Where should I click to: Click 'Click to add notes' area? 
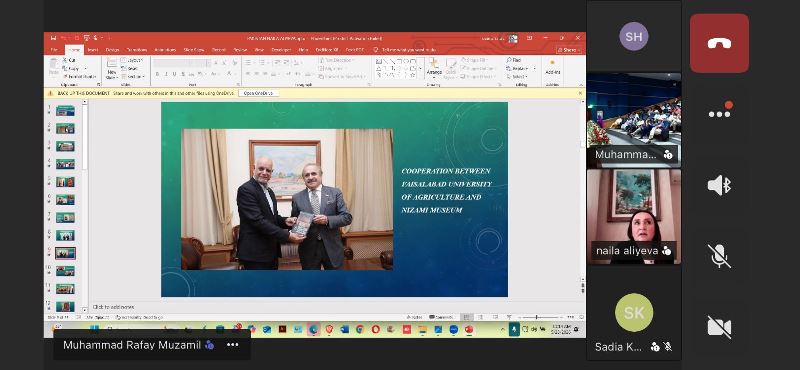click(113, 307)
